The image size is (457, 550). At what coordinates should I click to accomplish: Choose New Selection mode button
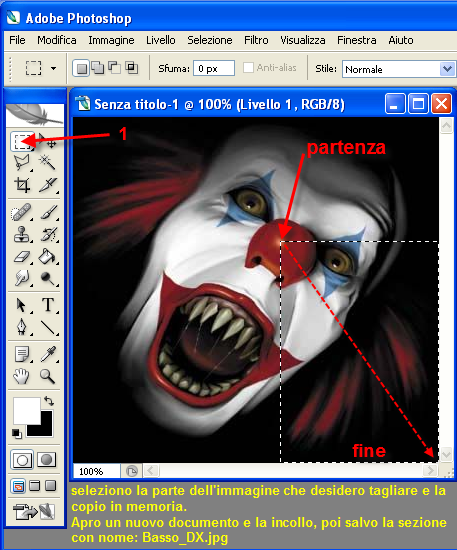81,68
